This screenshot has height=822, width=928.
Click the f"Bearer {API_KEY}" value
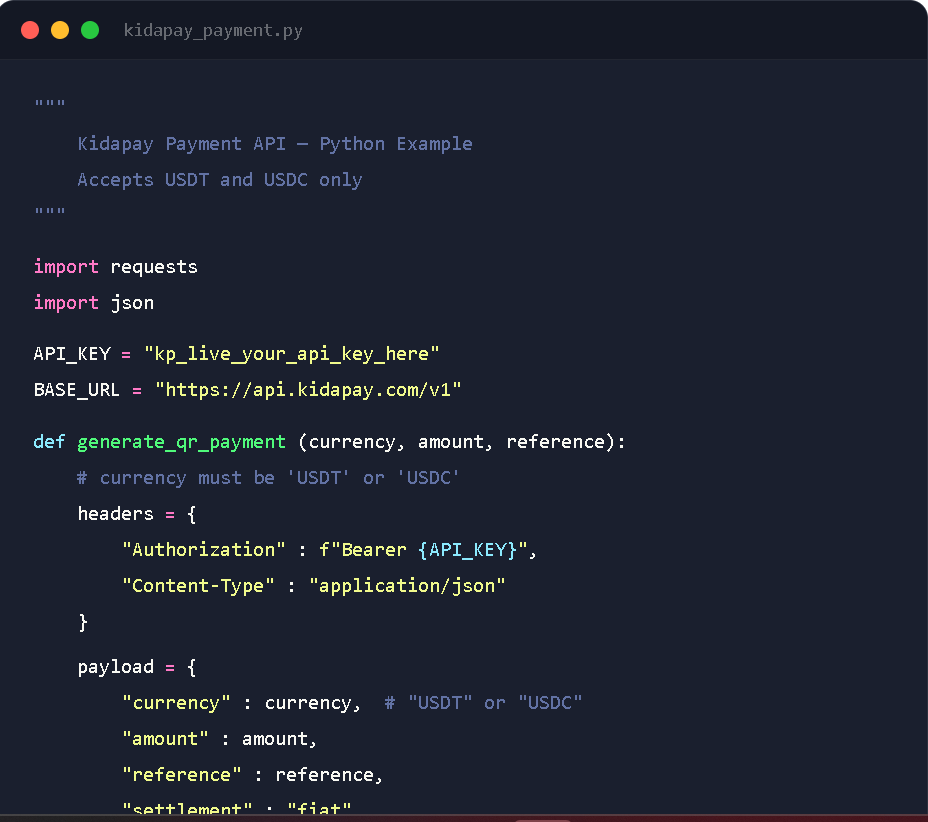423,550
